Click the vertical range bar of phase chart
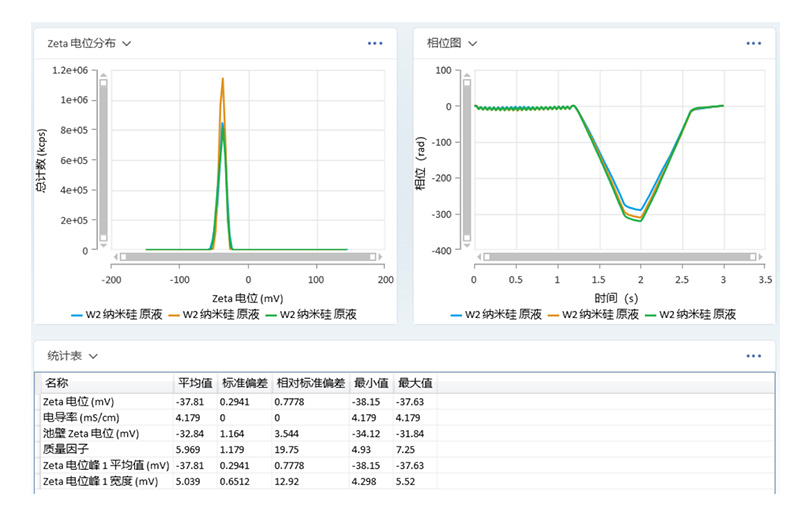 coord(466,160)
